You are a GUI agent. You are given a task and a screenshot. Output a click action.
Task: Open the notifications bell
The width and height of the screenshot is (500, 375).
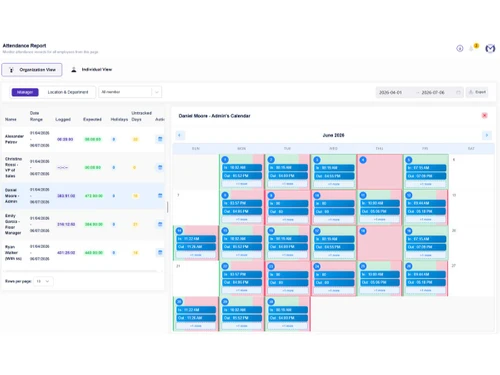tap(471, 49)
